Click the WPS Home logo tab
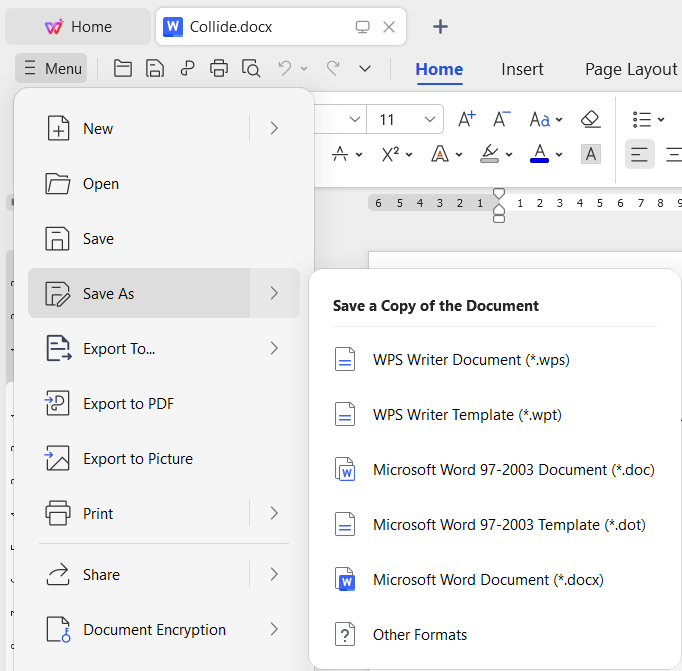 (x=78, y=27)
